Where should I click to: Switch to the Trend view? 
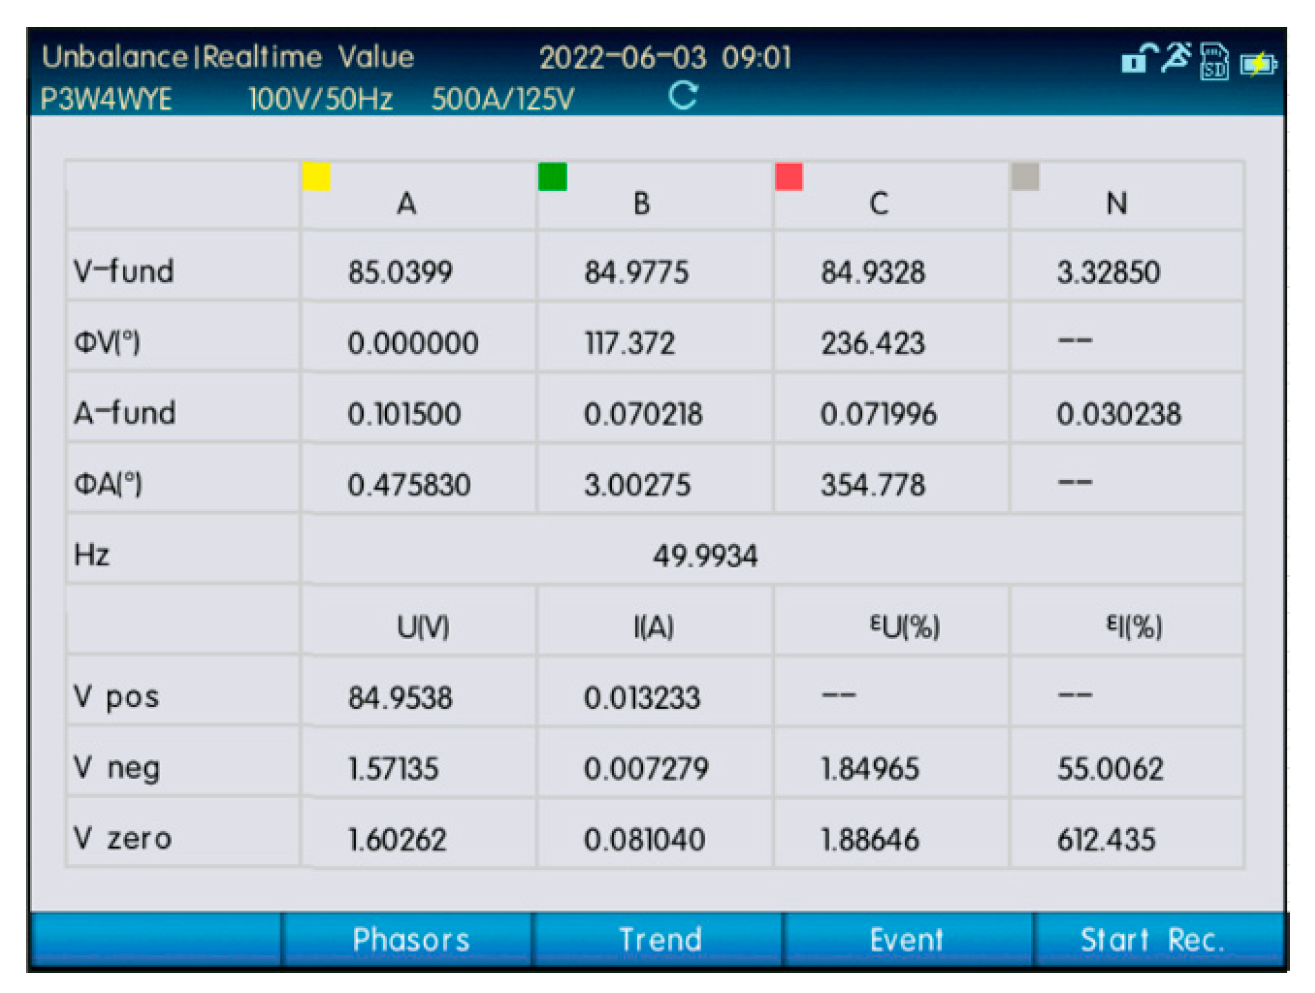click(659, 940)
